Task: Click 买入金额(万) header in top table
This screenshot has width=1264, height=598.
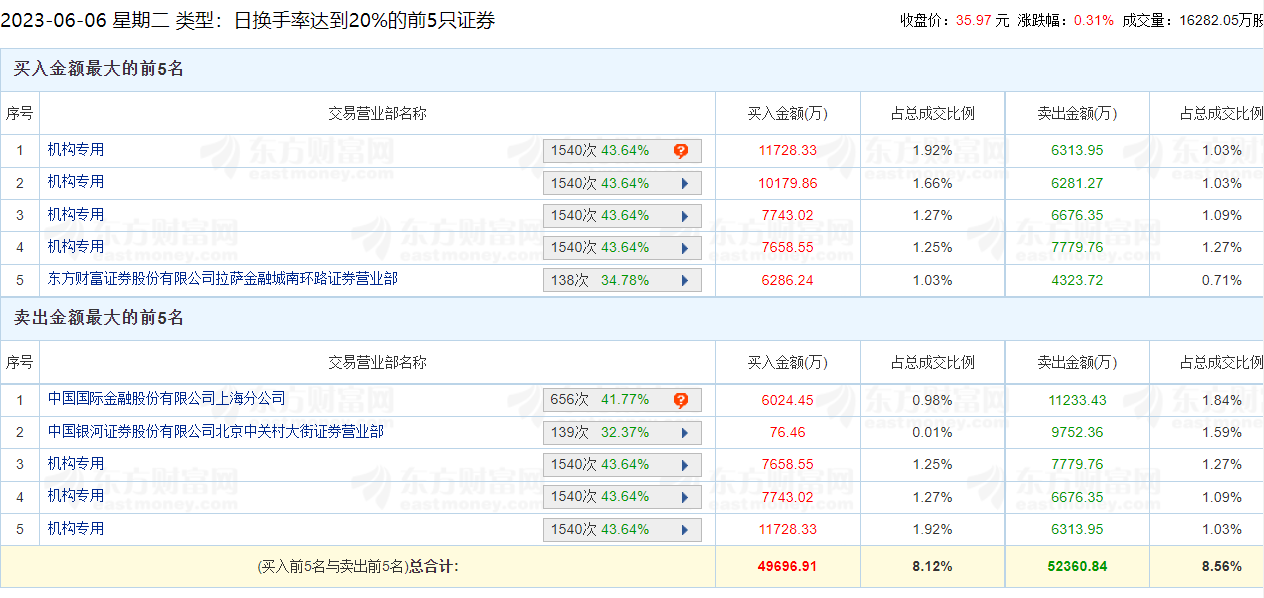Action: pyautogui.click(x=788, y=113)
